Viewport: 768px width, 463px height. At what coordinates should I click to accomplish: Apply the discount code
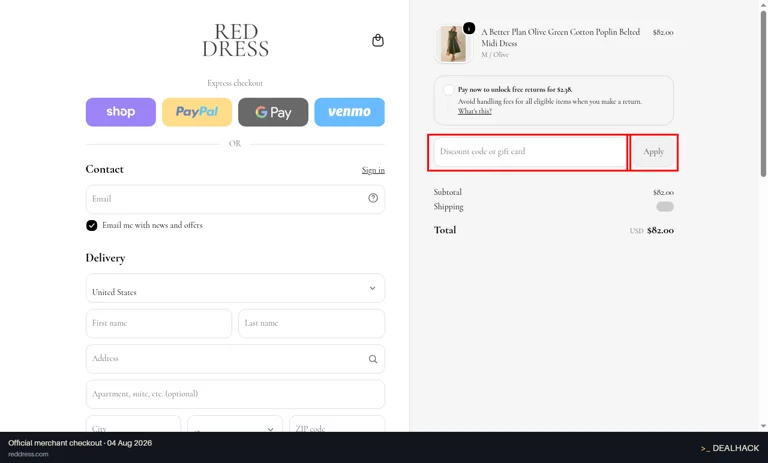pos(653,152)
